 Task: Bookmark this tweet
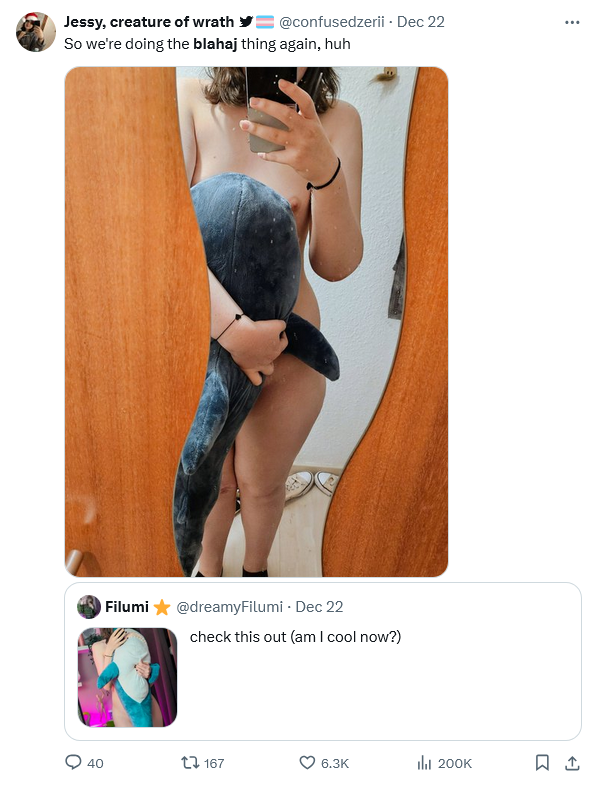542,762
